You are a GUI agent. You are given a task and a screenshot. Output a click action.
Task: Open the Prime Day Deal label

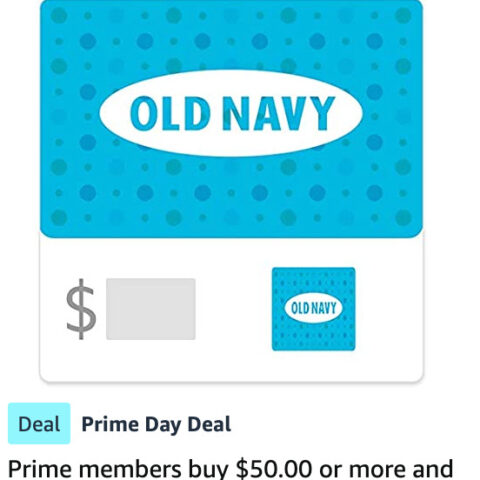[x=156, y=424]
